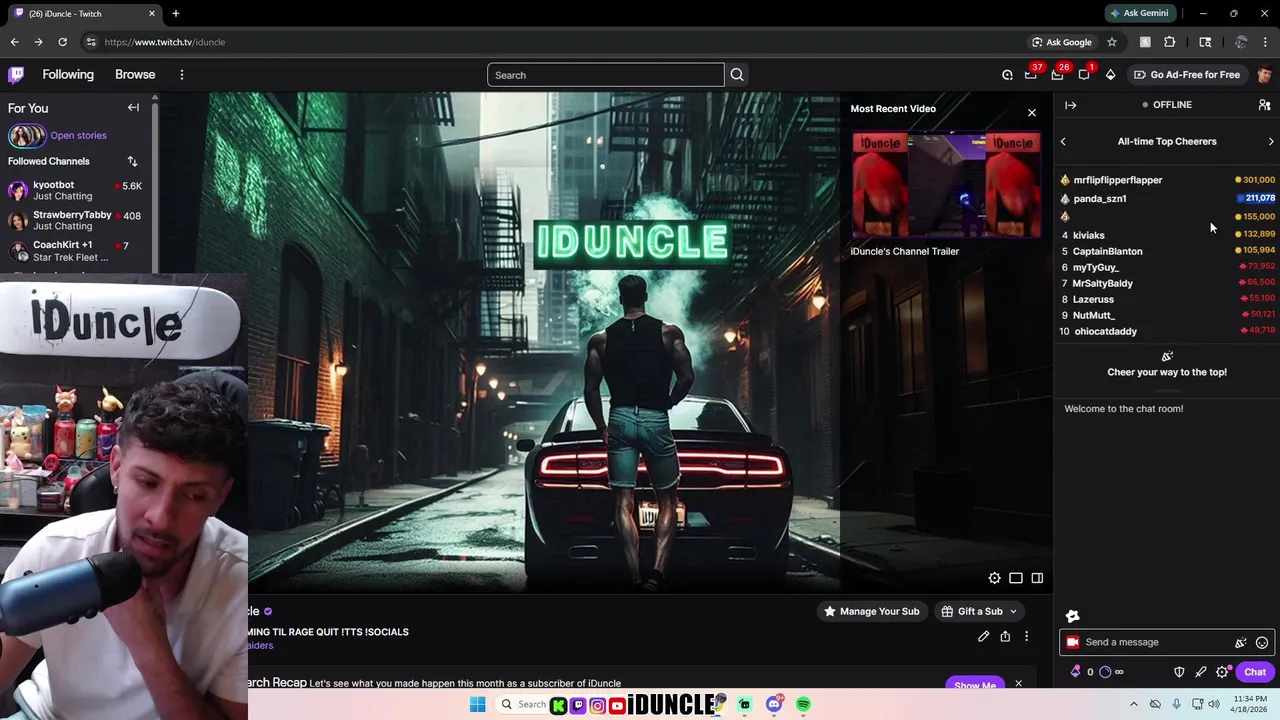
Task: Select top cheerer mrflipflipperflapper
Action: (x=1117, y=180)
